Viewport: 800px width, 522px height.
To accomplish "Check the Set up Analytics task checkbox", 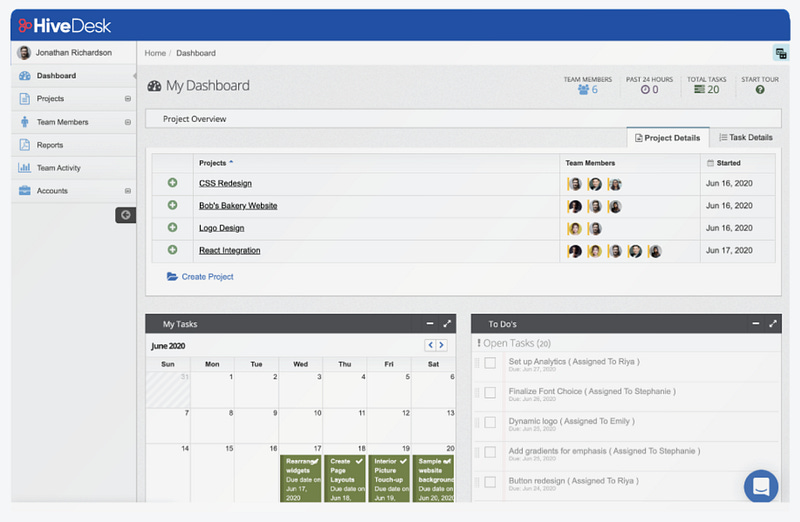I will point(490,363).
